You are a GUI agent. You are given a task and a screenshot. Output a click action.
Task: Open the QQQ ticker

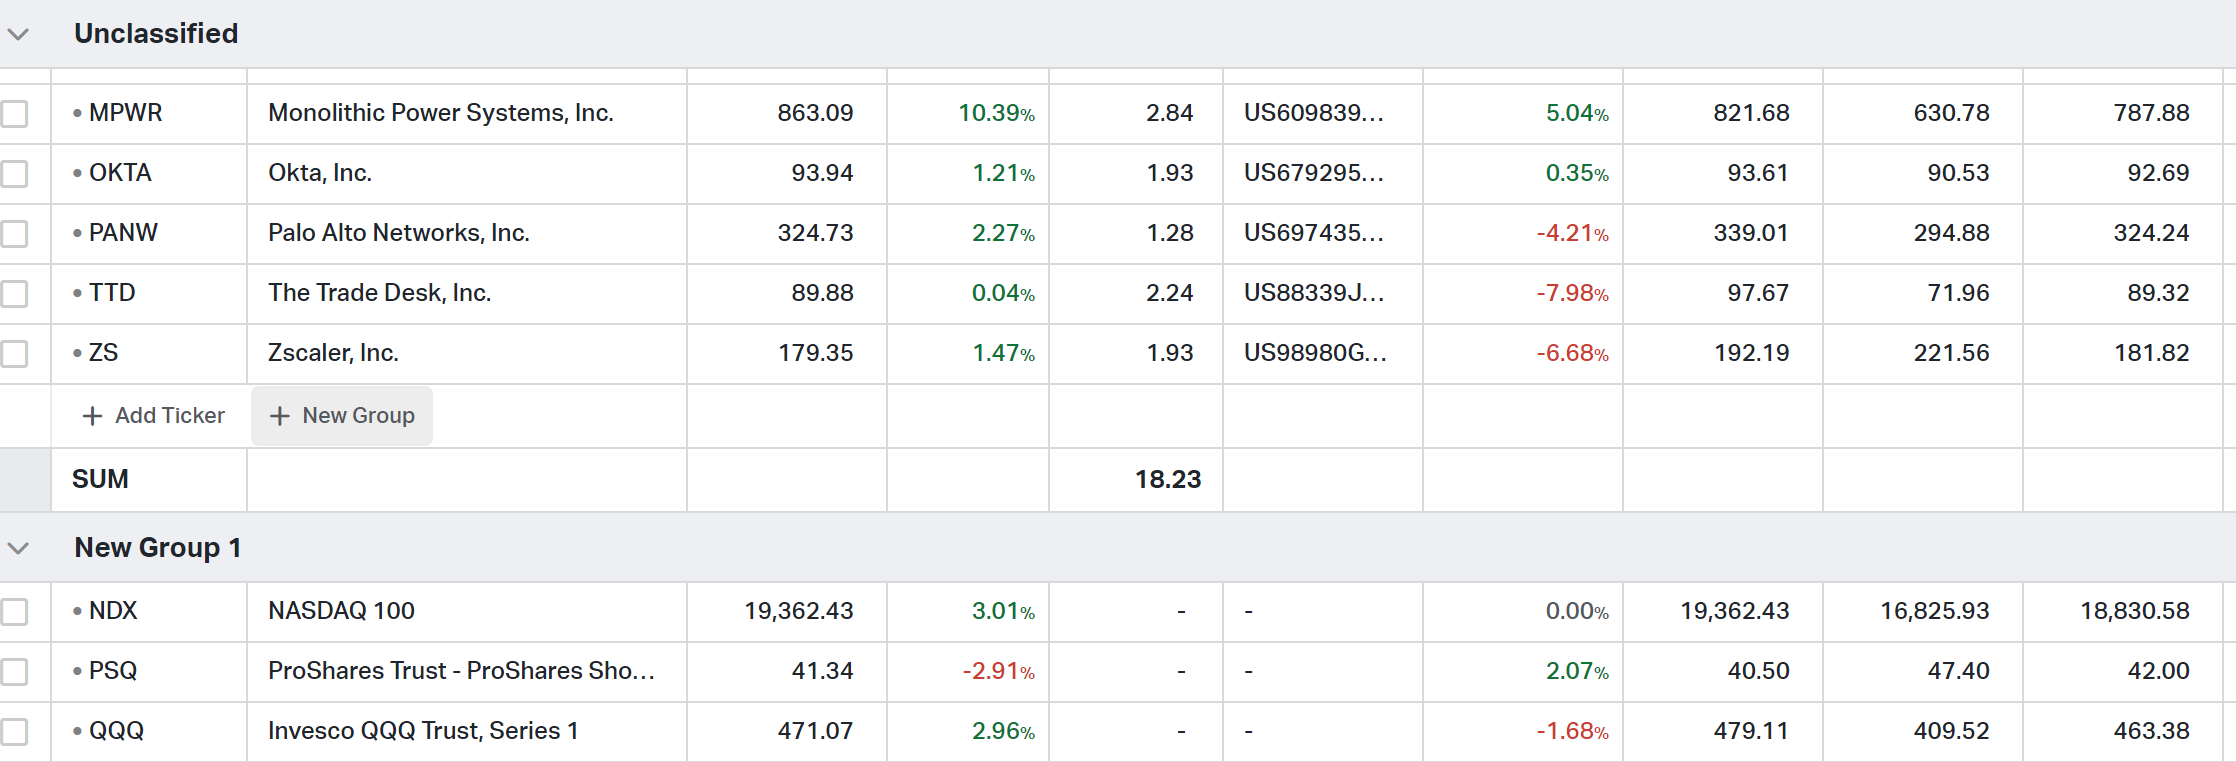tap(116, 731)
